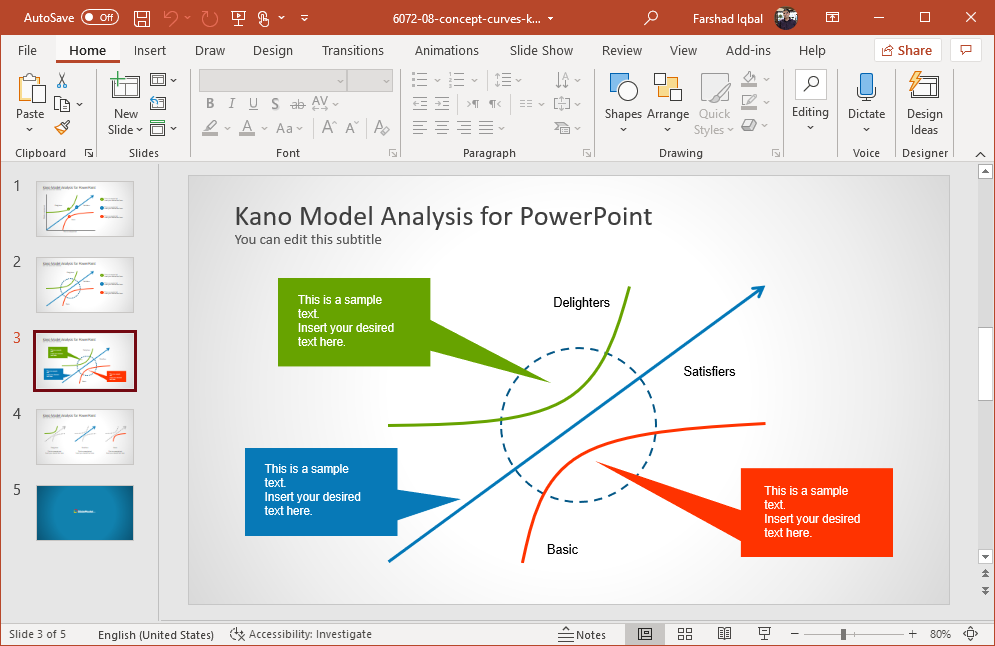Toggle the Notes pane
Image resolution: width=995 pixels, height=646 pixels.
point(583,634)
